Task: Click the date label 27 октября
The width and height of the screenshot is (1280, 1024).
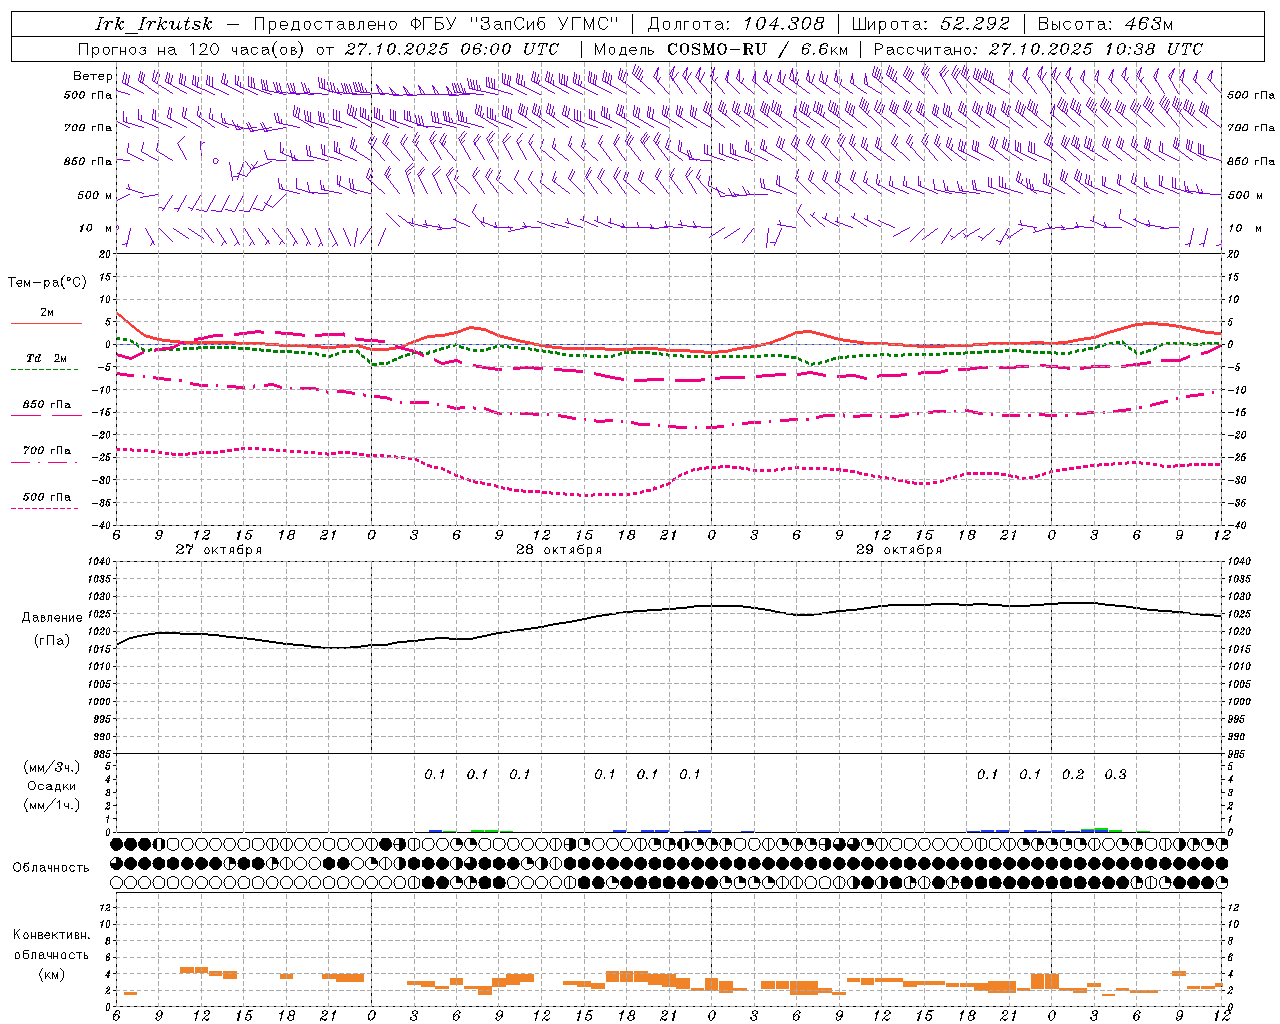Action: (x=219, y=550)
